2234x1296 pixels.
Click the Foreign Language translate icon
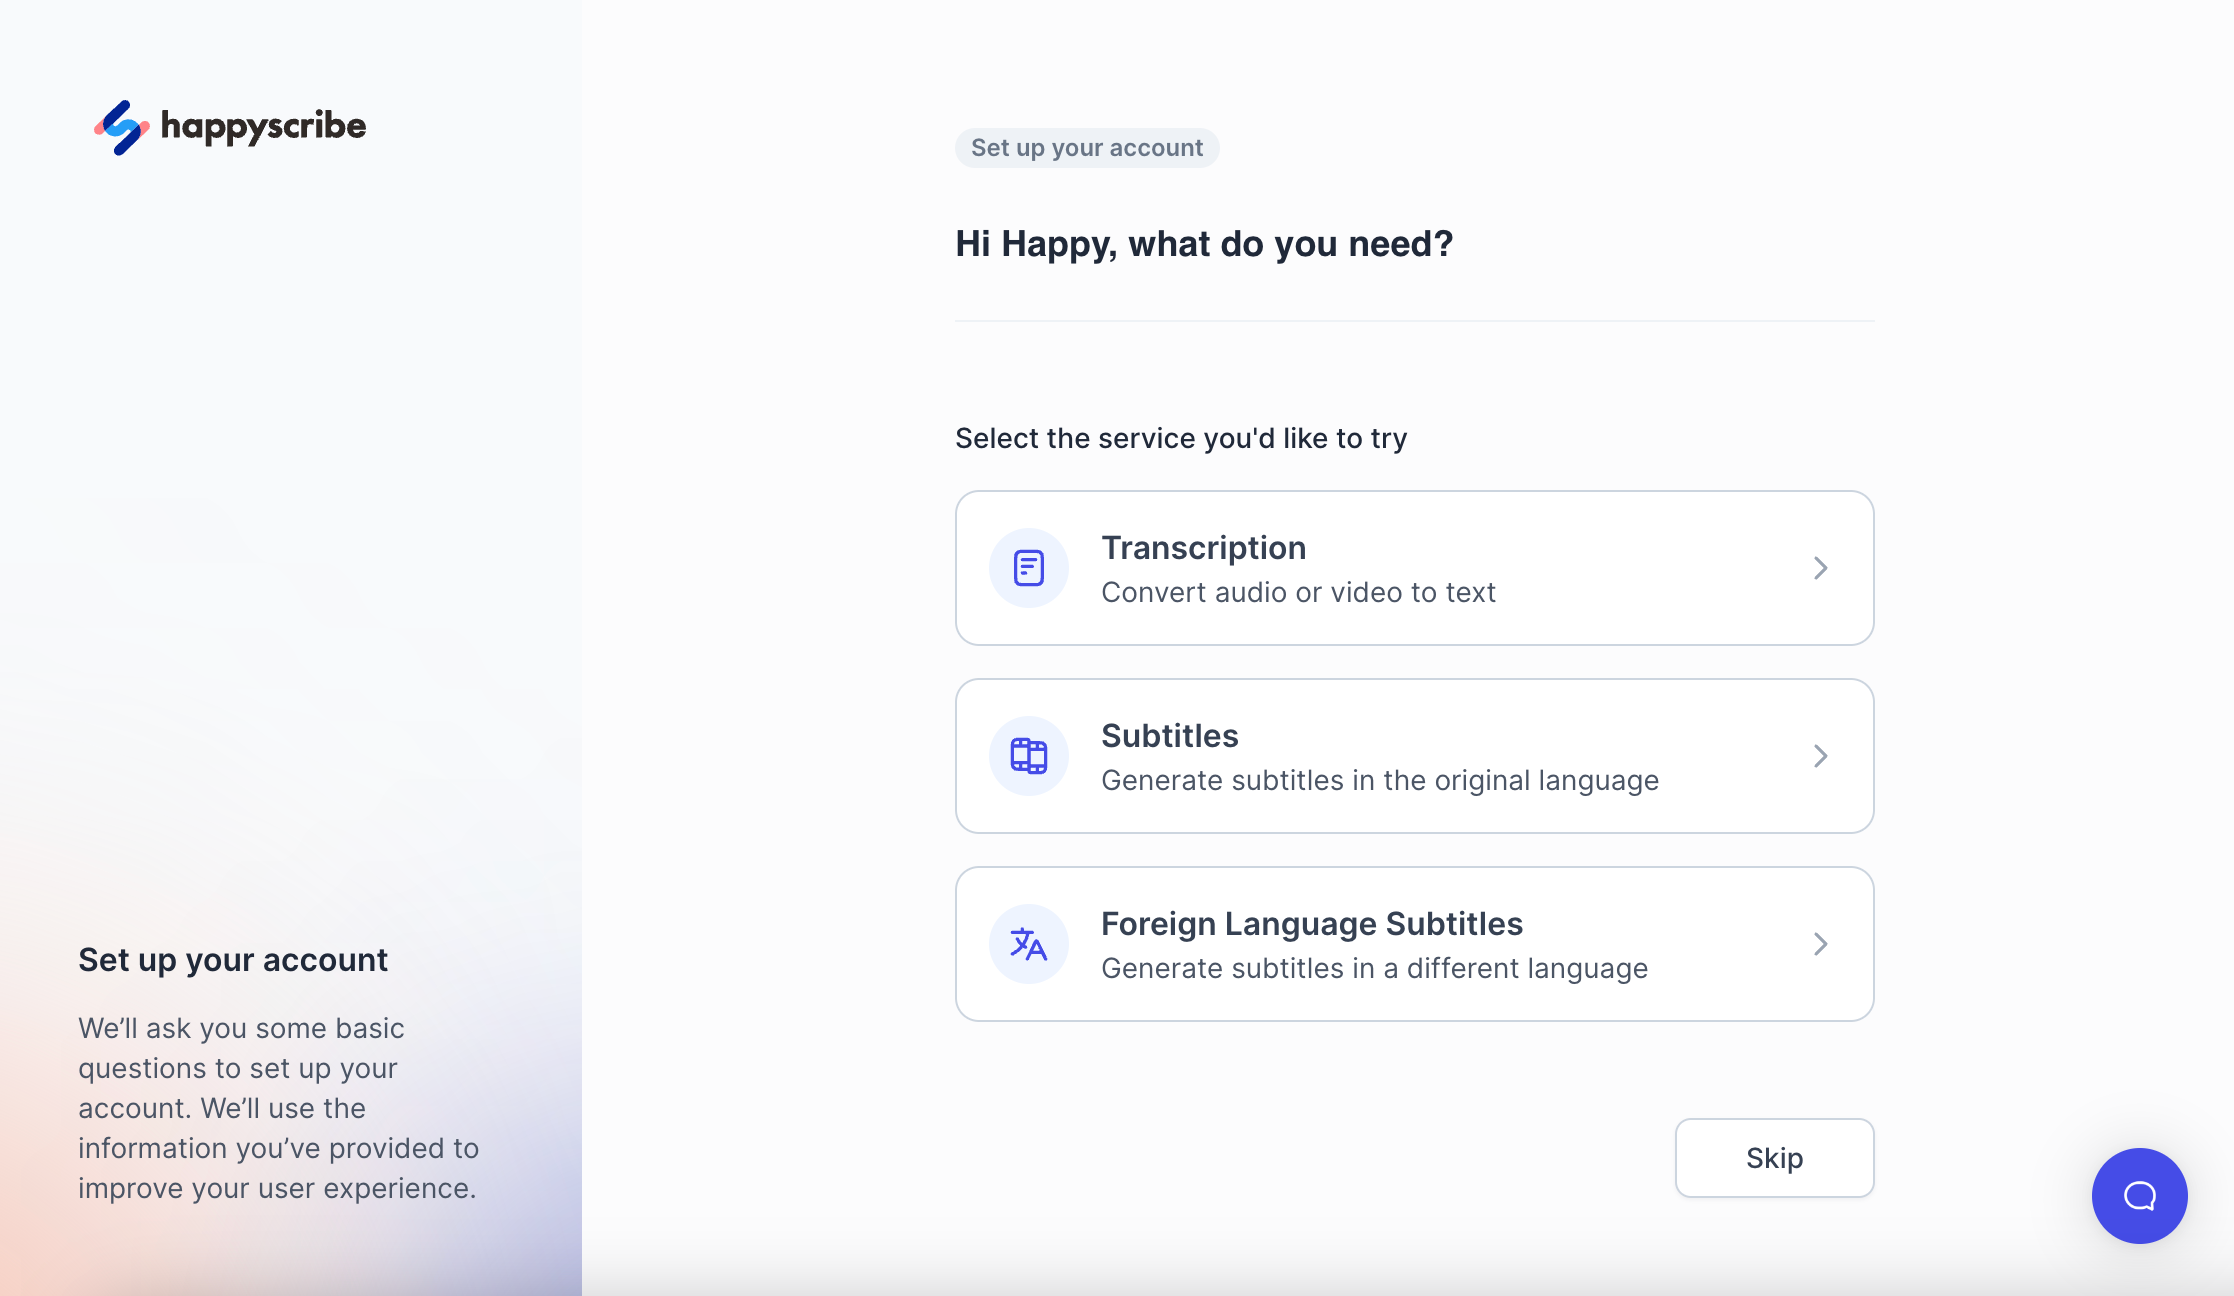pyautogui.click(x=1028, y=944)
